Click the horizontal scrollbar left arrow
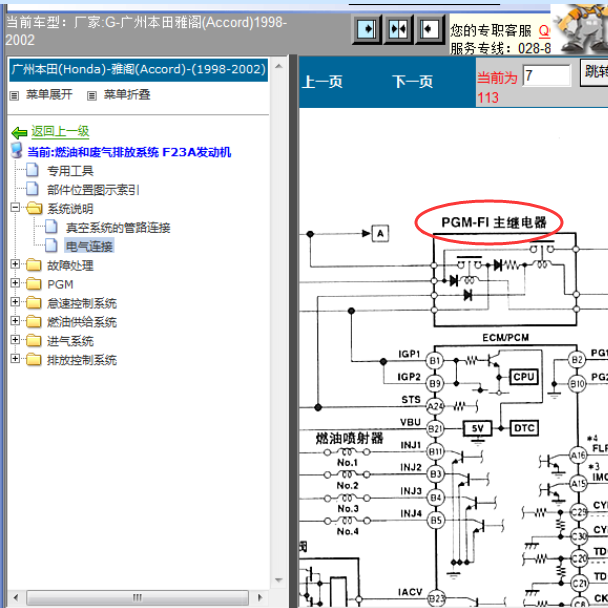608x608 pixels. [x=16, y=597]
